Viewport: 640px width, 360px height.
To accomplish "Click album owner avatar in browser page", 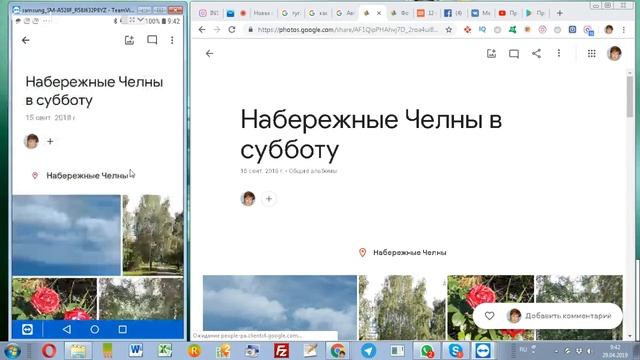I will tap(248, 199).
